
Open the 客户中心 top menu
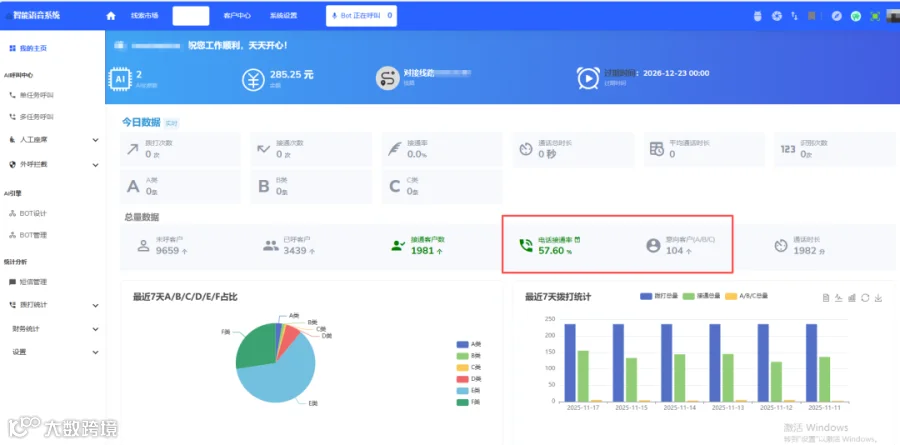(237, 16)
